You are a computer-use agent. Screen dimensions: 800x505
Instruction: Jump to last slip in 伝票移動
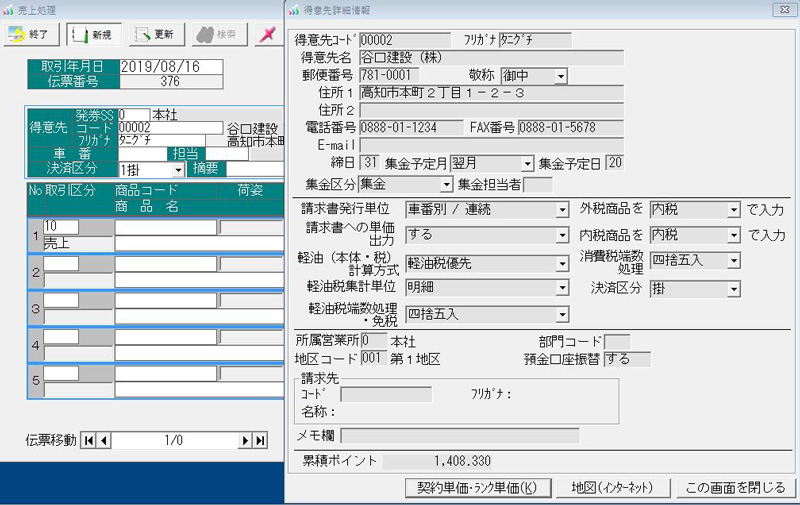(261, 440)
